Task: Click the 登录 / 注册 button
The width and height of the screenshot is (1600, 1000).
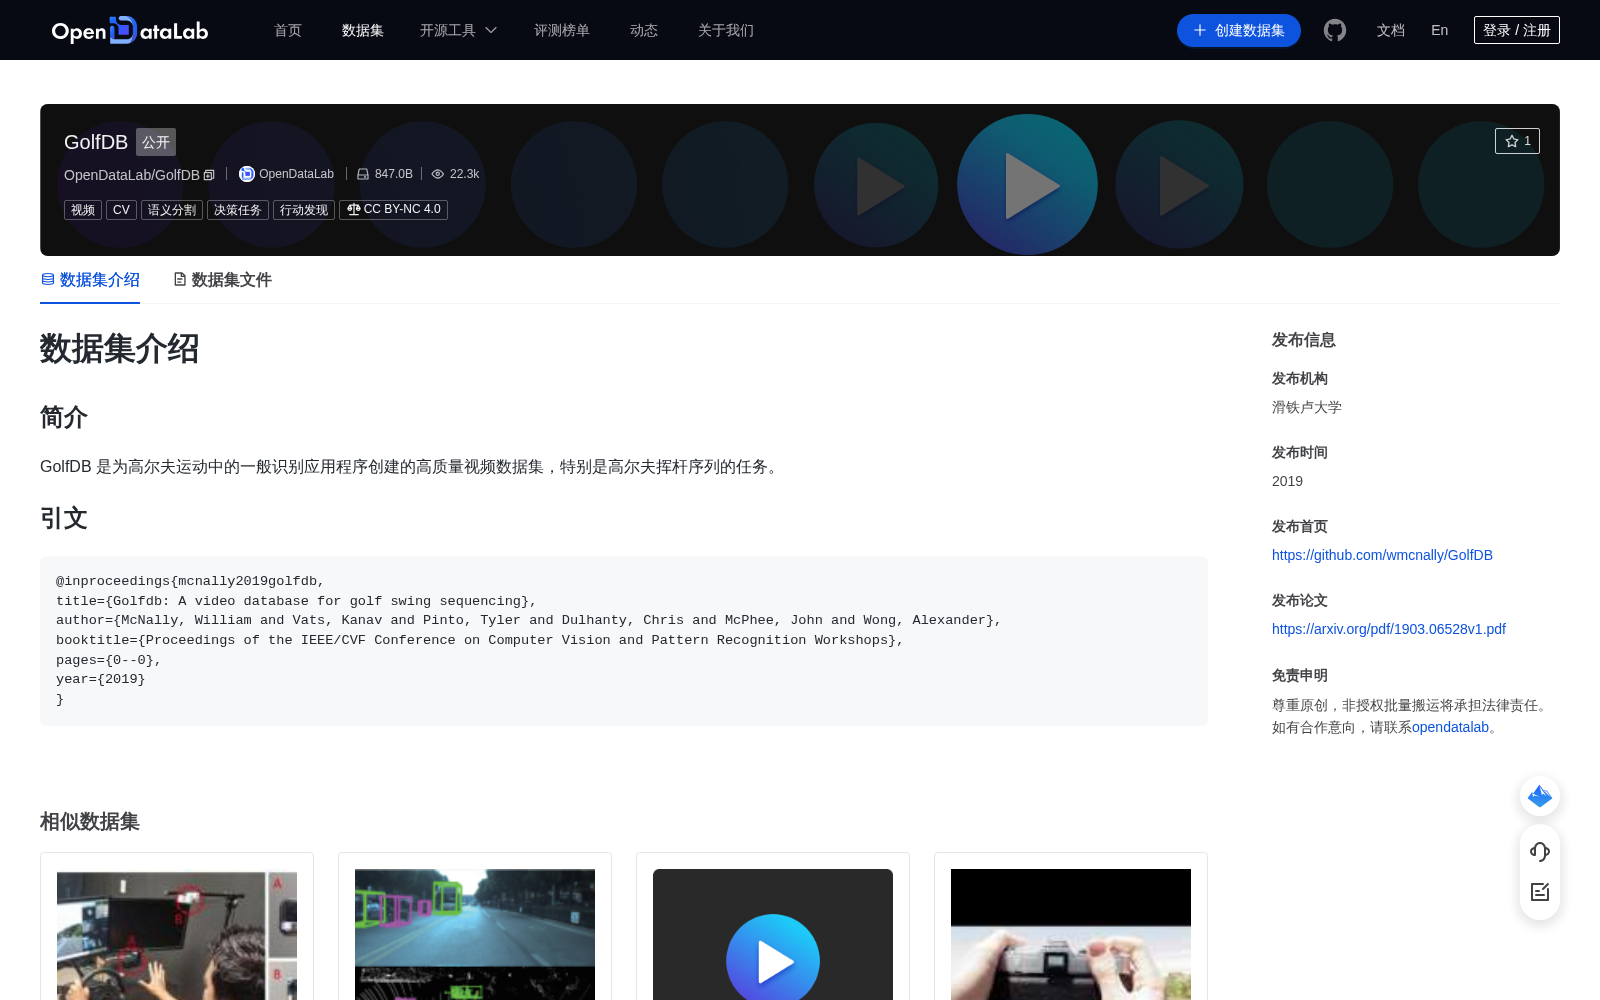Action: coord(1517,30)
